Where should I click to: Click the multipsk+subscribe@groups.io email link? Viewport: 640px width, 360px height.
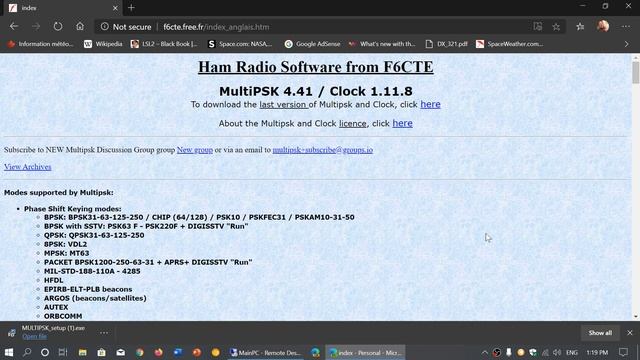(x=322, y=150)
